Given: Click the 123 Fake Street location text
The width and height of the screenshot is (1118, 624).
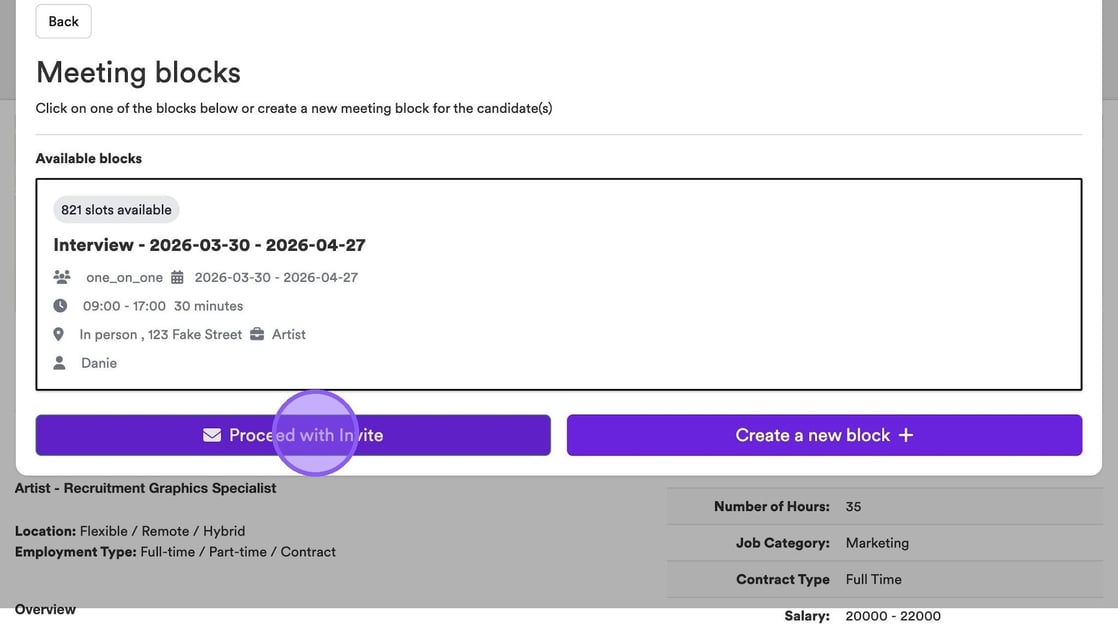Looking at the screenshot, I should [x=194, y=334].
